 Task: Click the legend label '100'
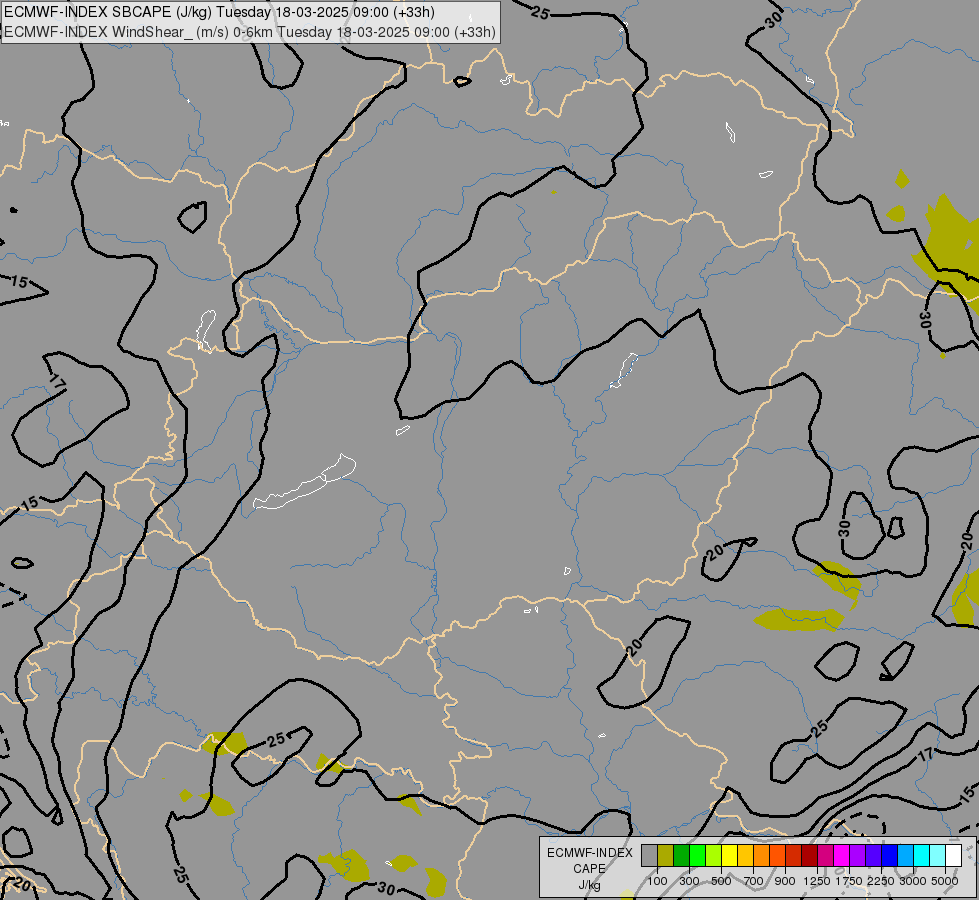(657, 881)
